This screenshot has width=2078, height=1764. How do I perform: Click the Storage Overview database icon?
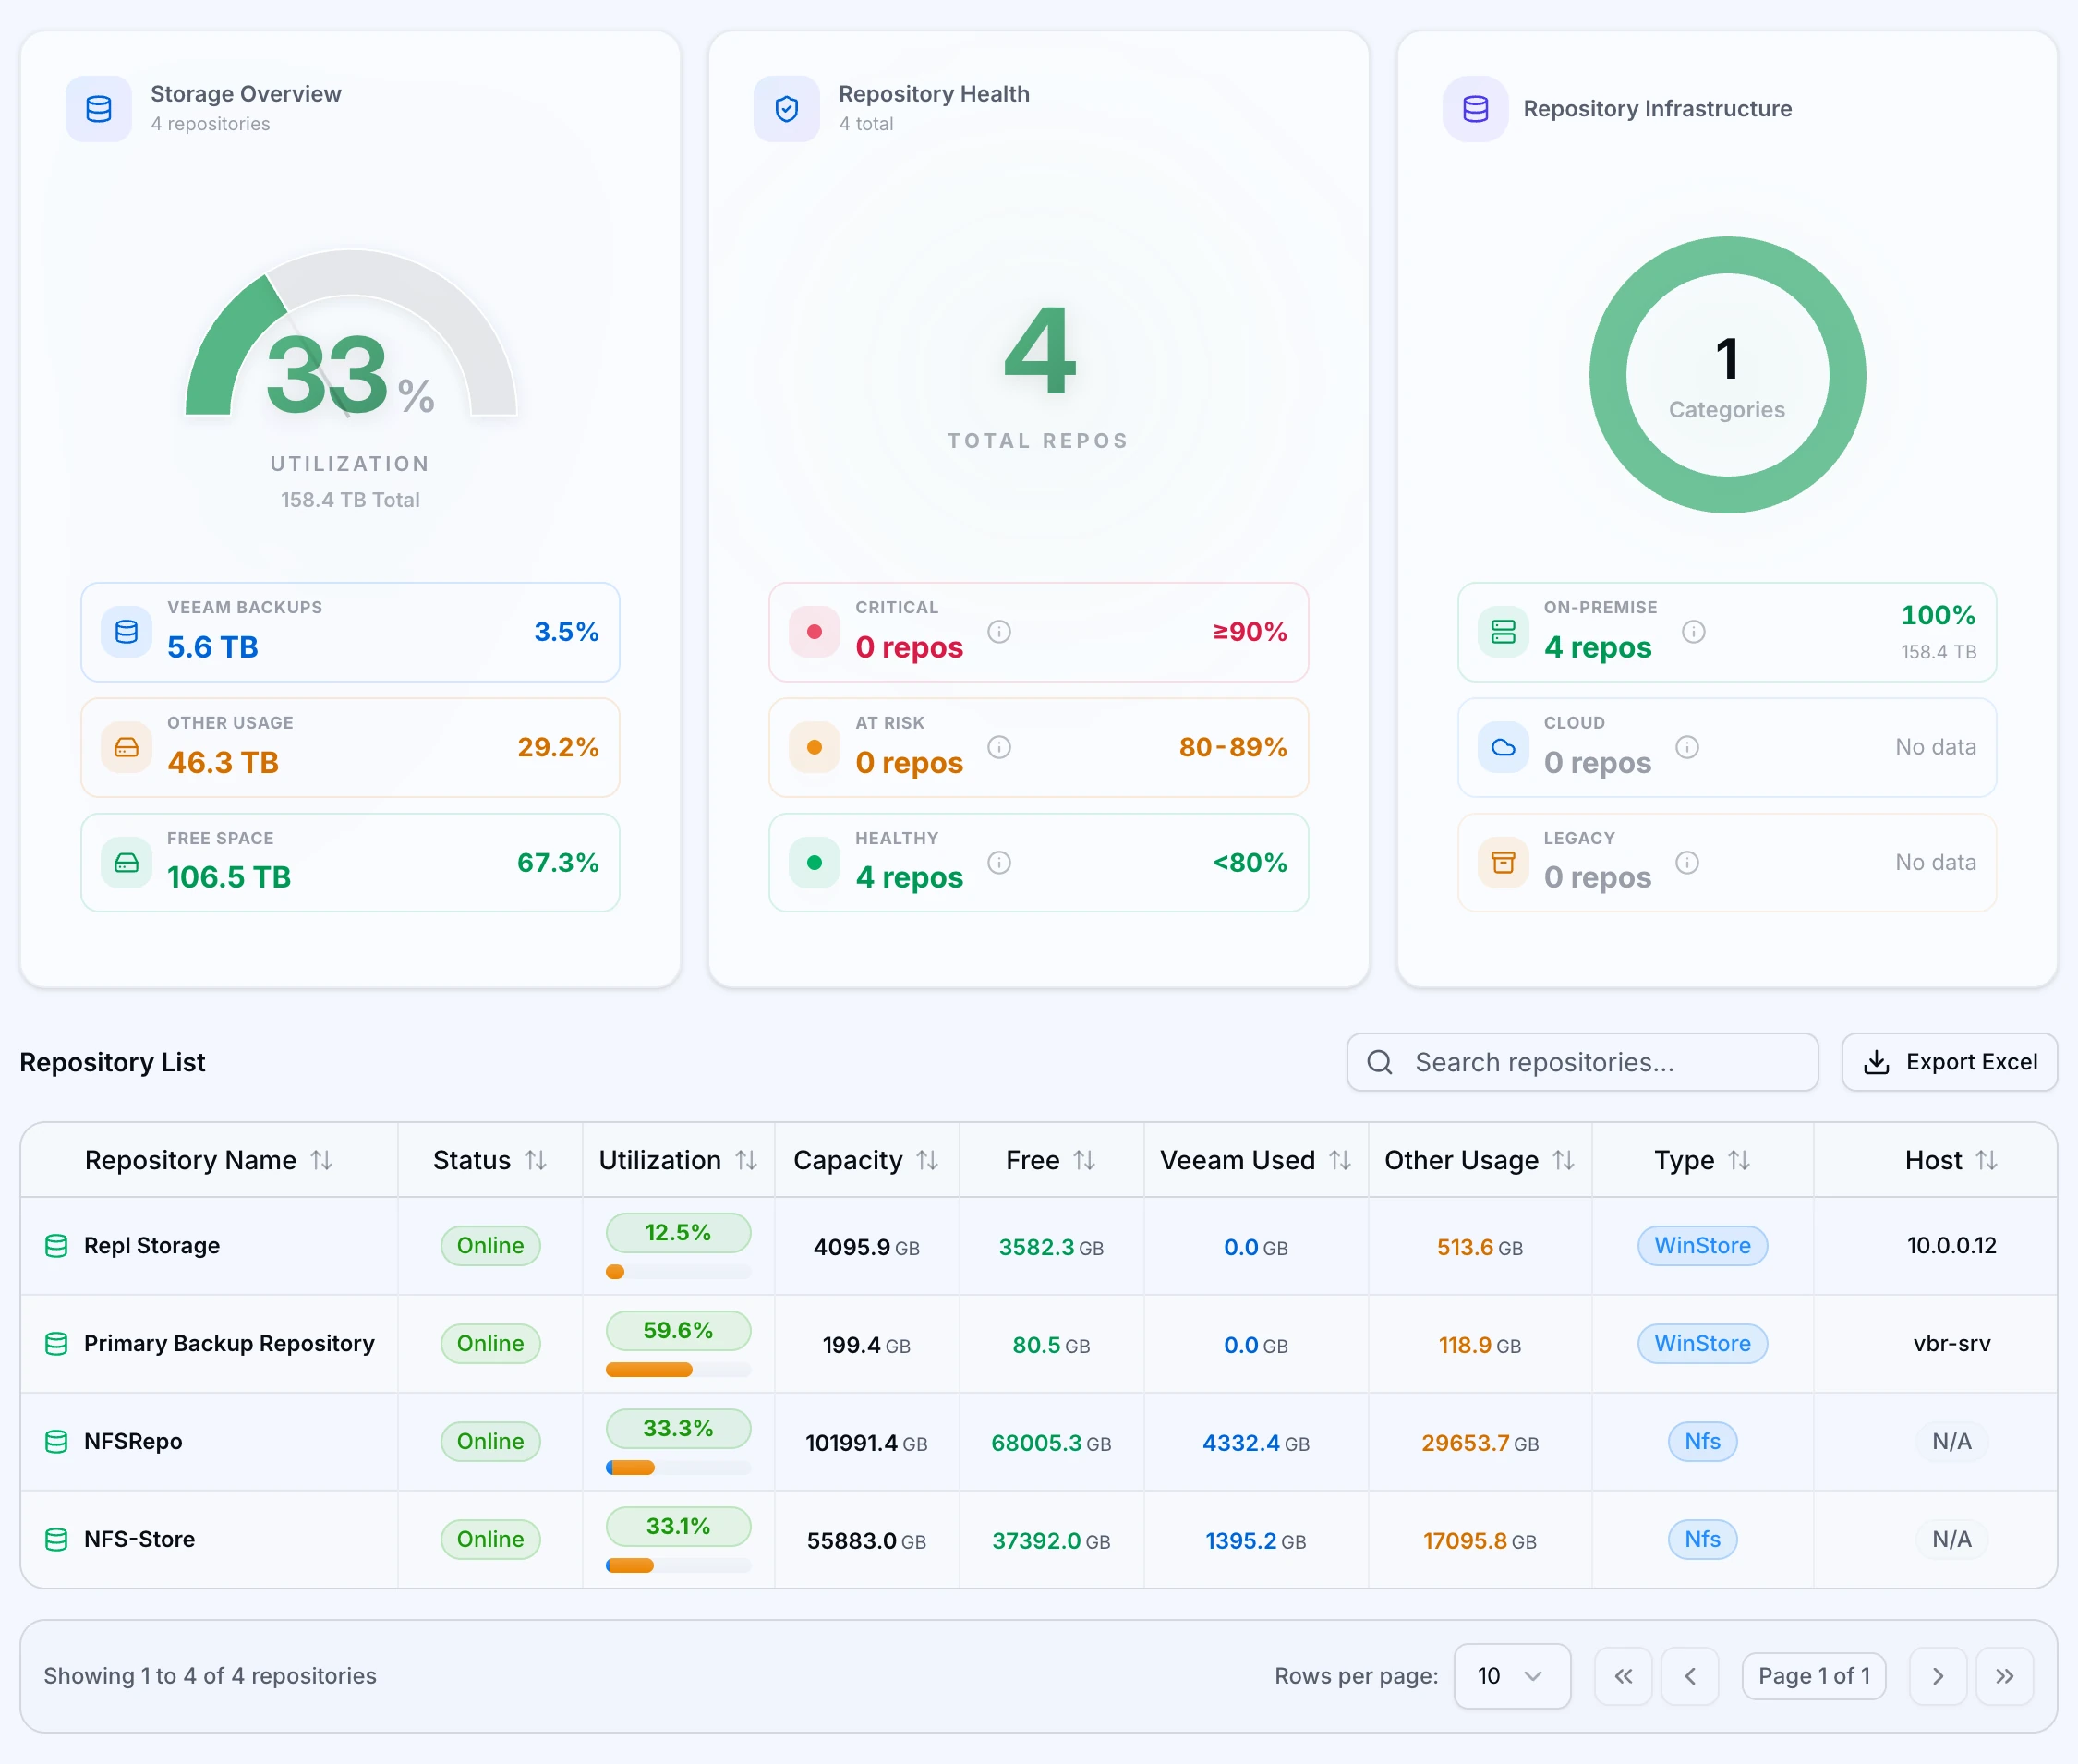[x=98, y=109]
